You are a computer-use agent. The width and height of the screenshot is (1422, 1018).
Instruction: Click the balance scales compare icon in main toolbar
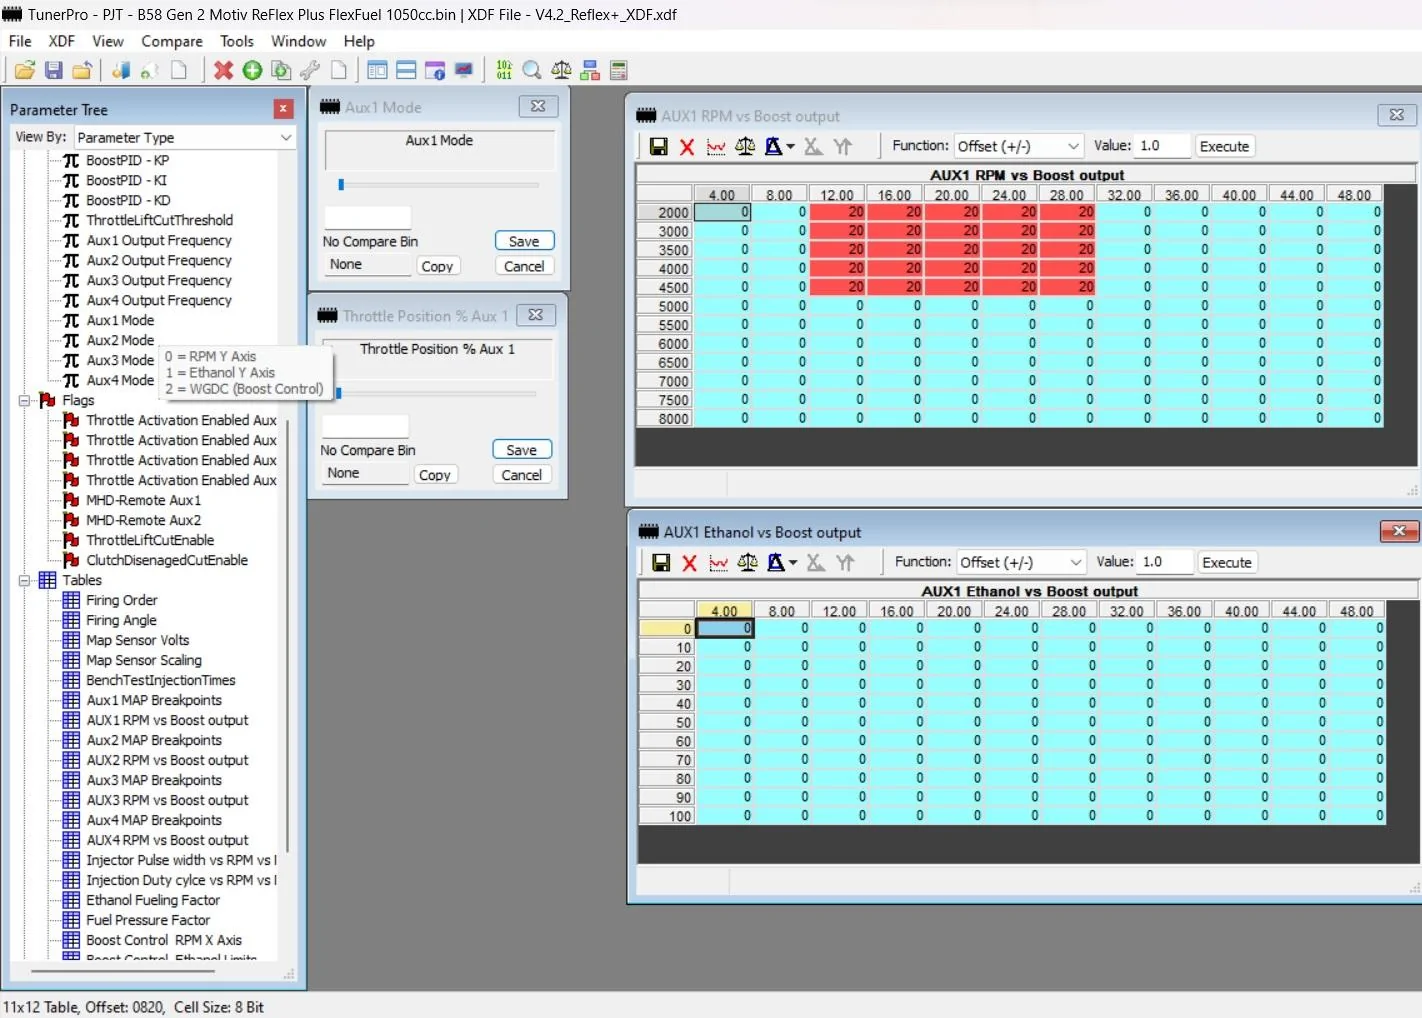[562, 70]
